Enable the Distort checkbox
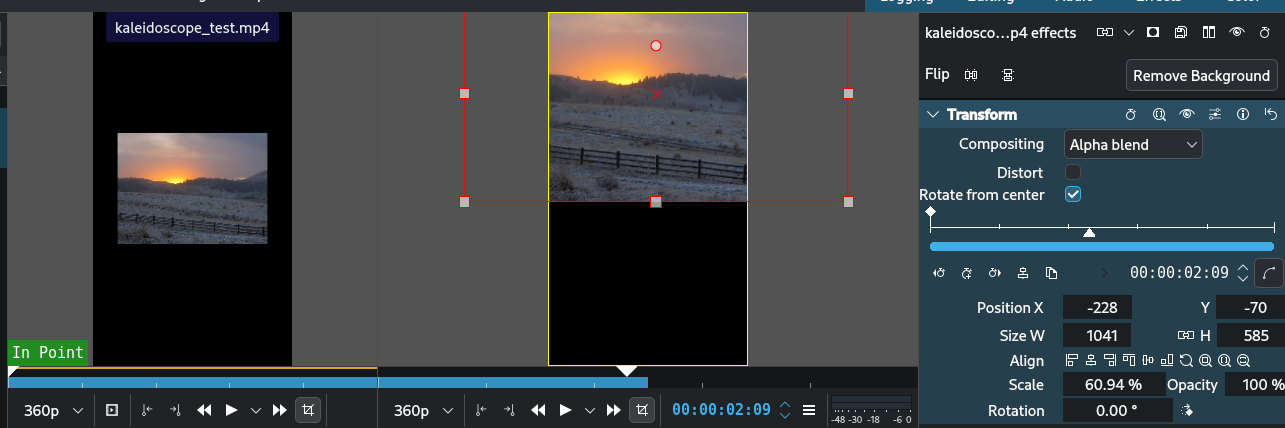1285x428 pixels. pyautogui.click(x=1073, y=173)
